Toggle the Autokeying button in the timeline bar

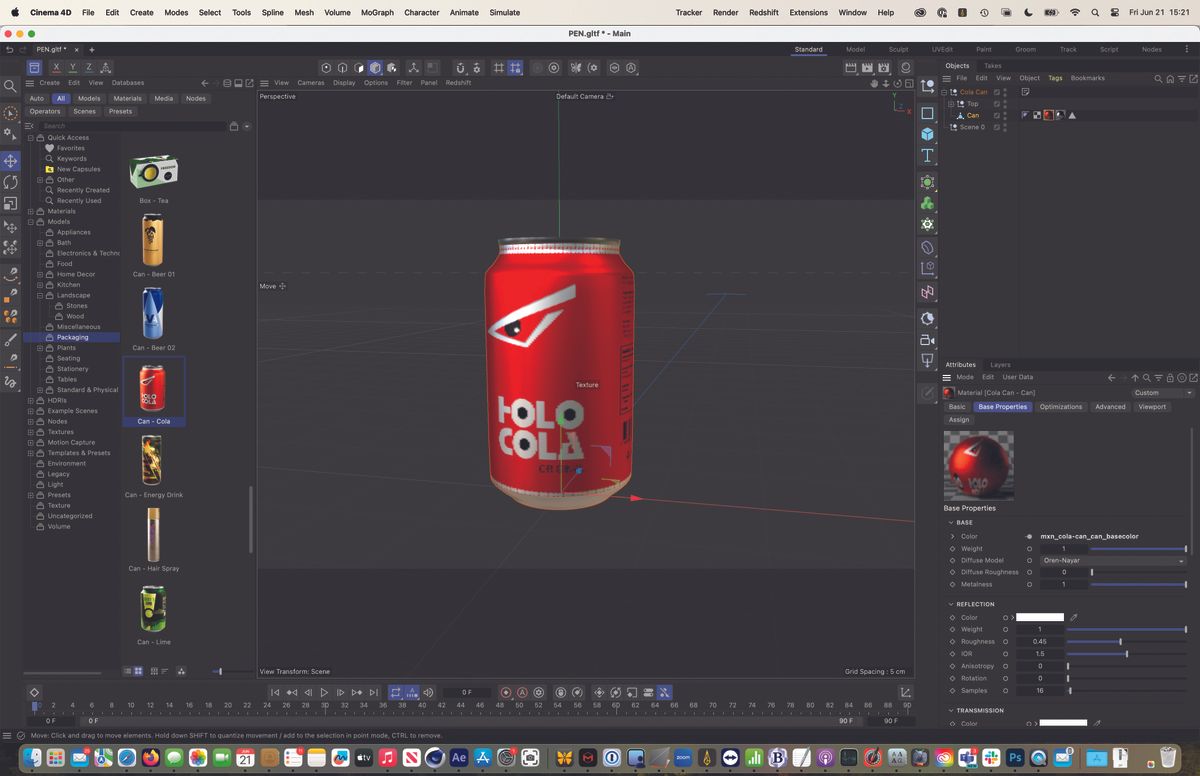point(521,692)
